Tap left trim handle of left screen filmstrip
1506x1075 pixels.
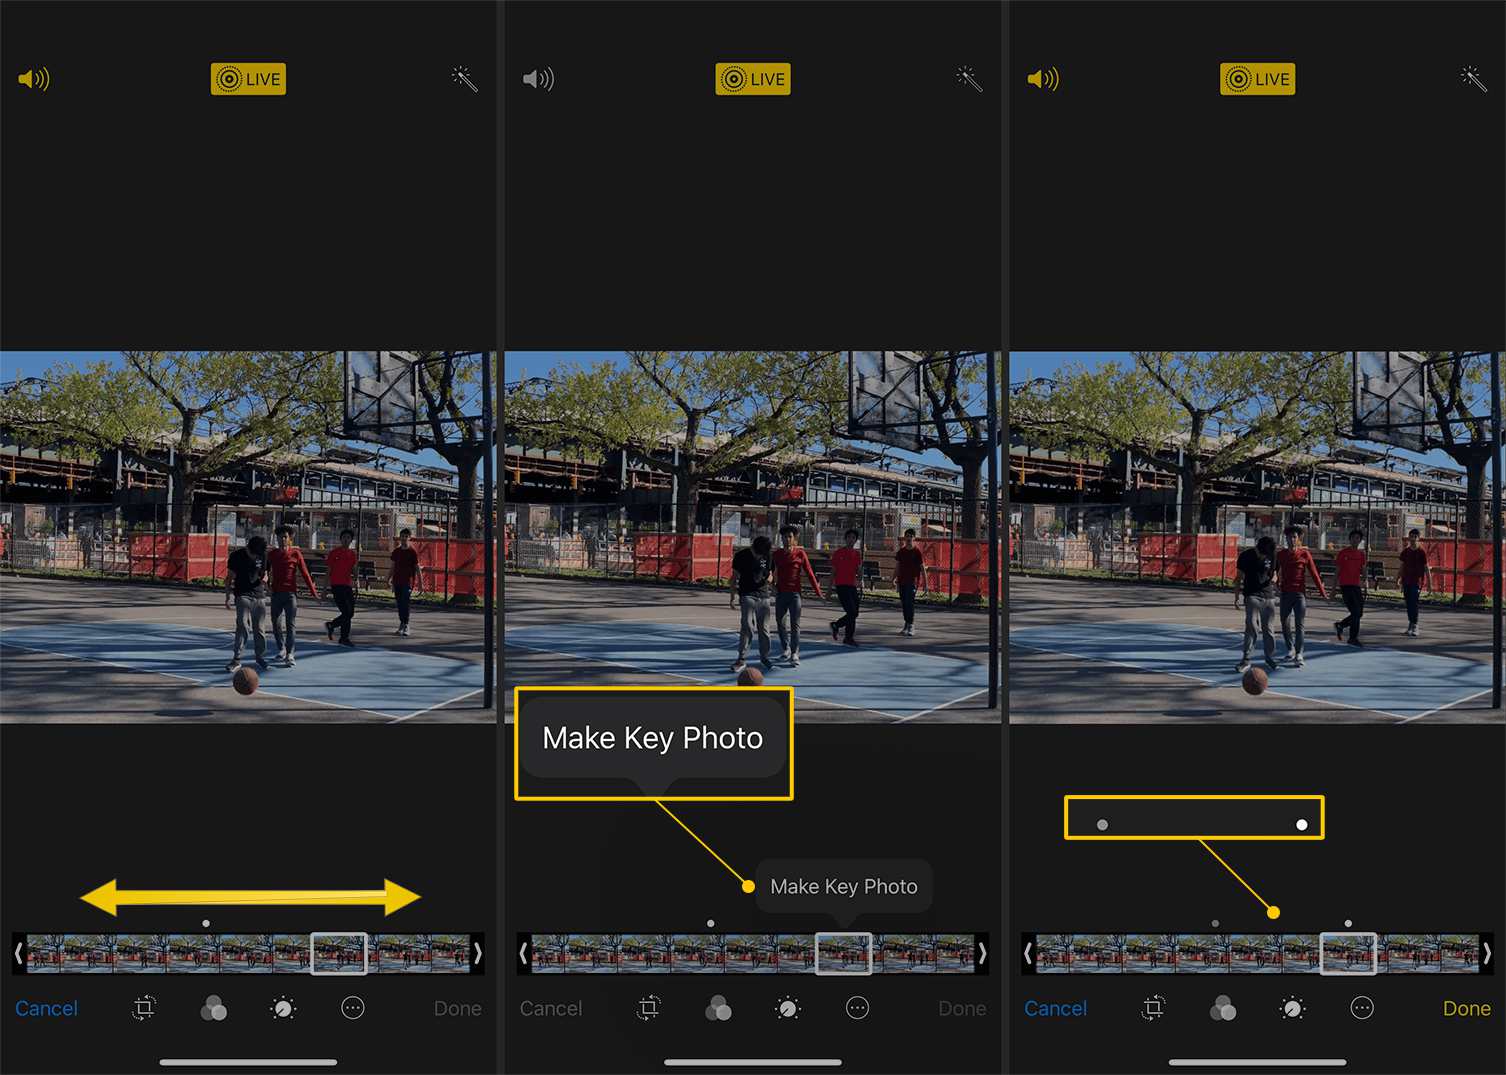19,954
